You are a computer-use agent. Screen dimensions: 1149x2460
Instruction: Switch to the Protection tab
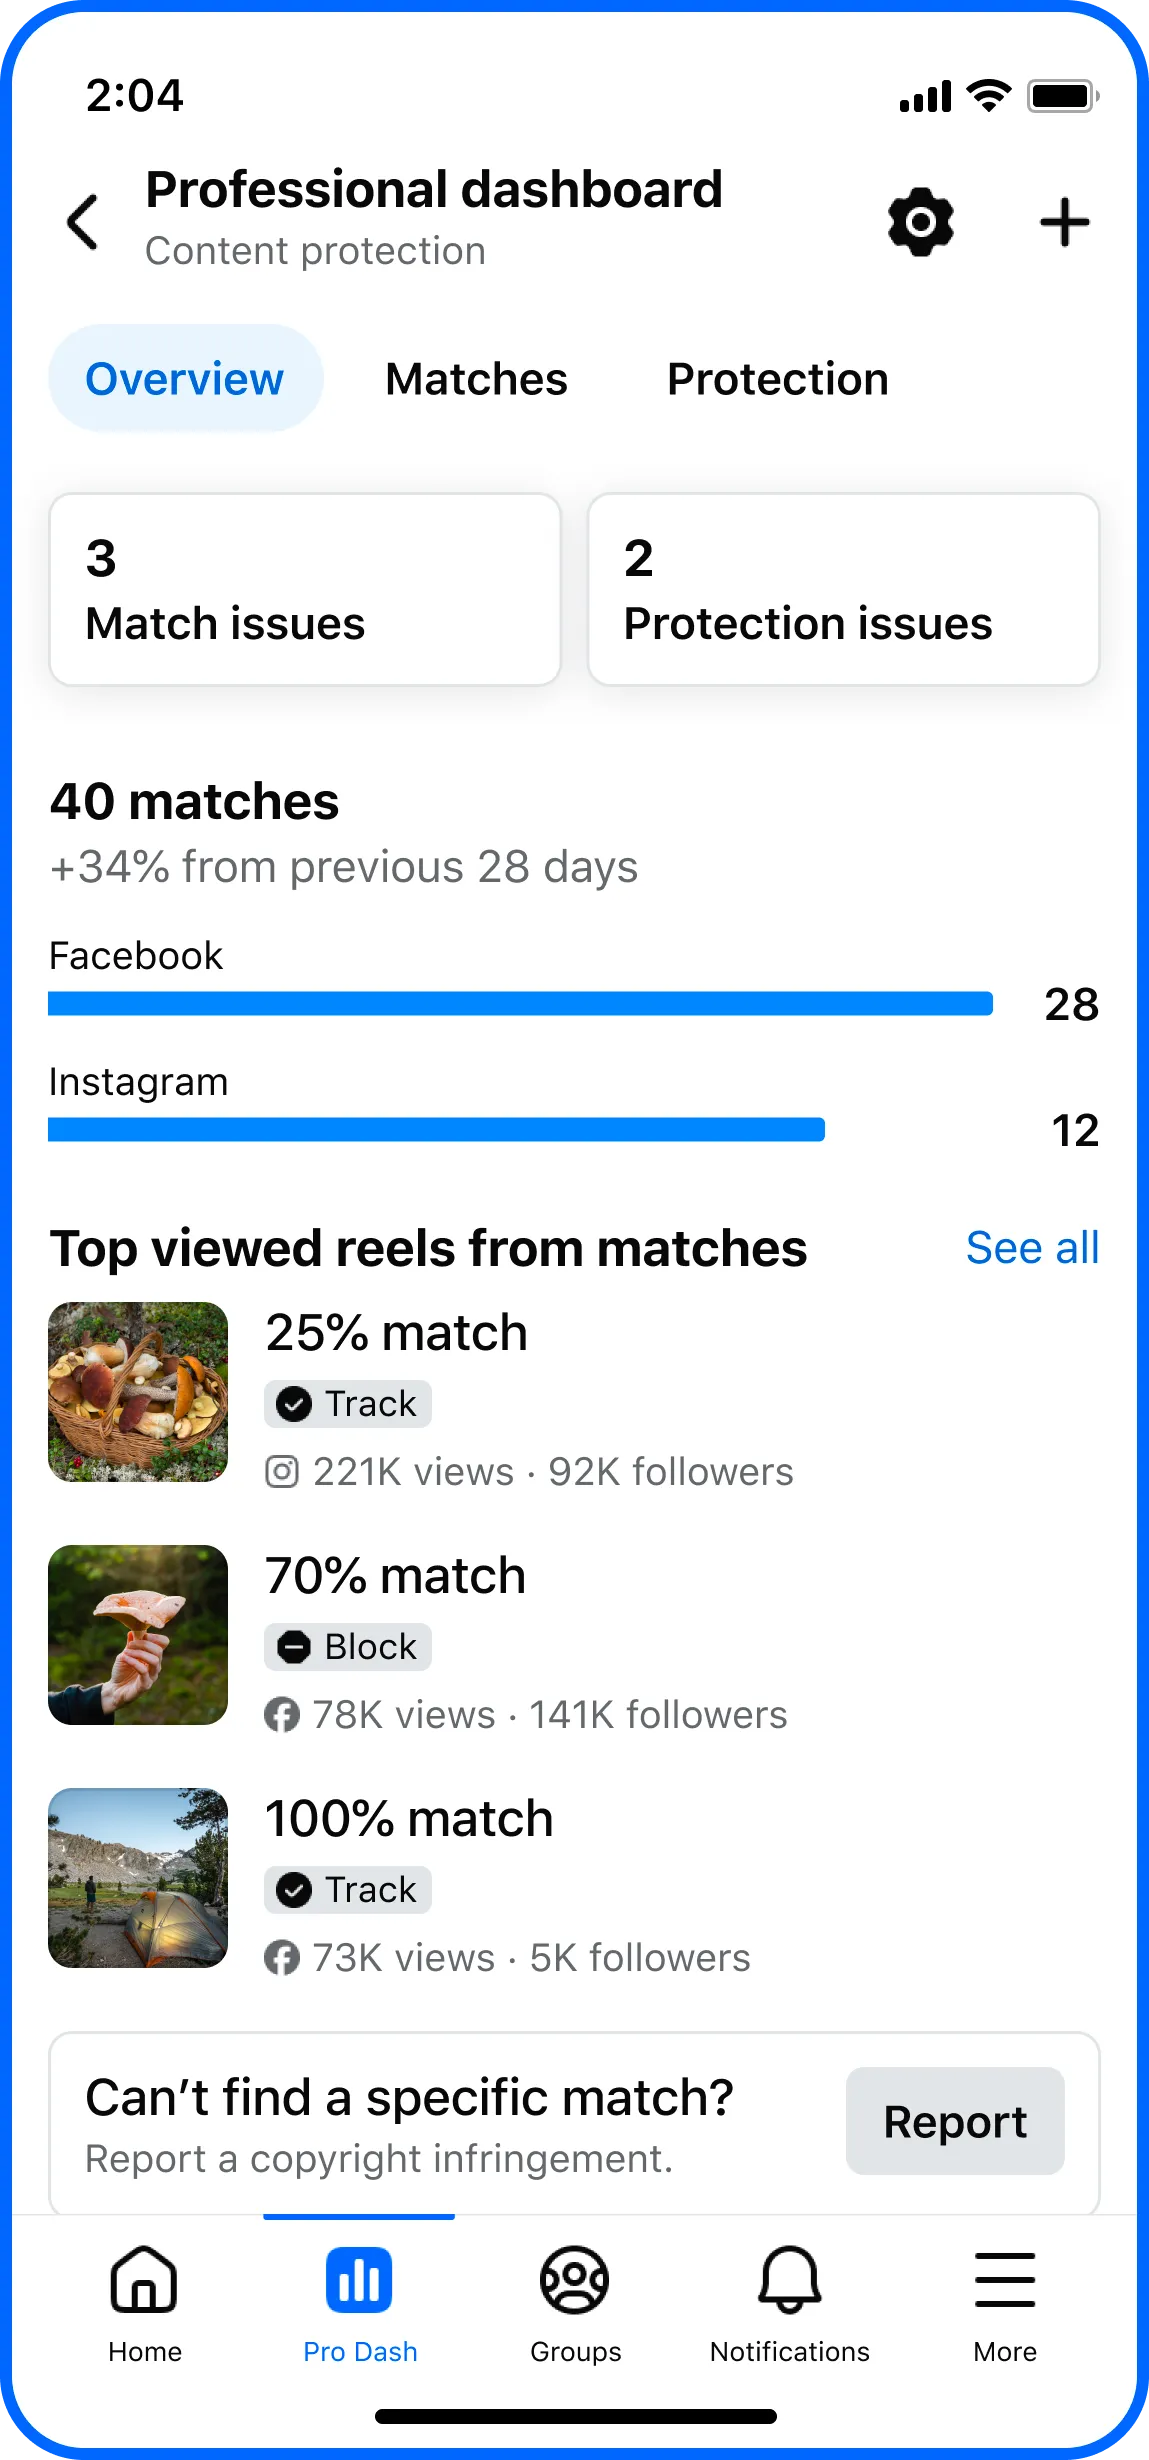pyautogui.click(x=777, y=379)
